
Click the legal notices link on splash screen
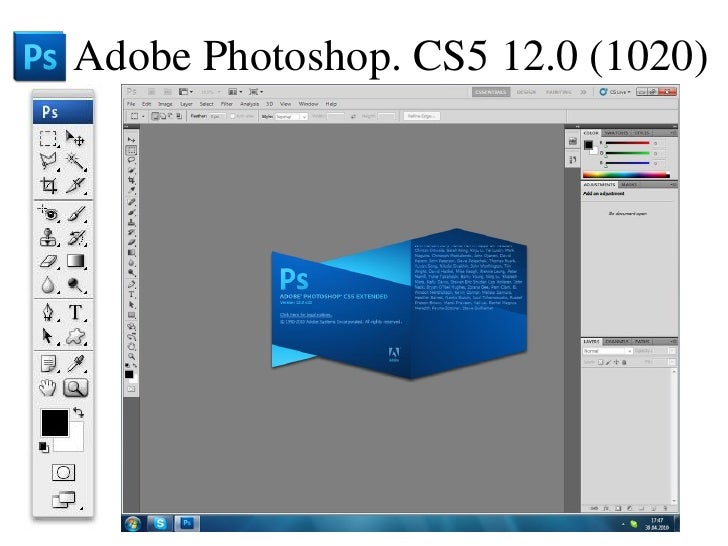pyautogui.click(x=306, y=315)
